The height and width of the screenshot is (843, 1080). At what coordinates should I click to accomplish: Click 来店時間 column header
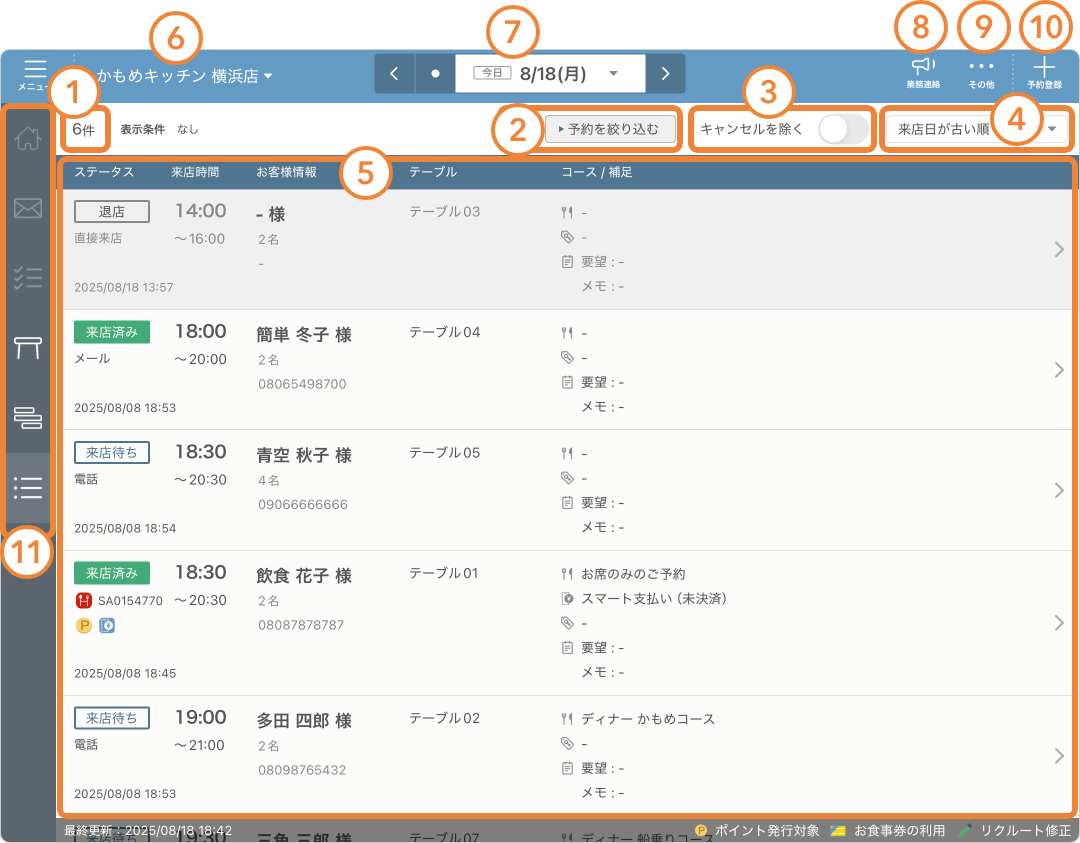[x=195, y=172]
